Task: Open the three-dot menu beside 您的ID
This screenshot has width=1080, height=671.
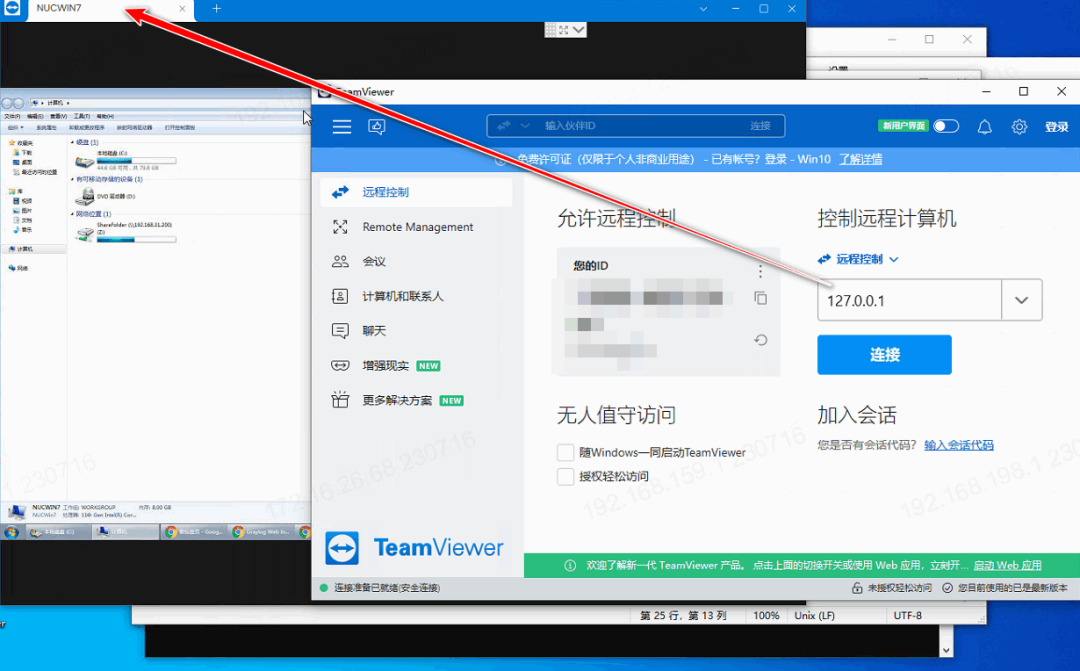Action: pyautogui.click(x=760, y=271)
